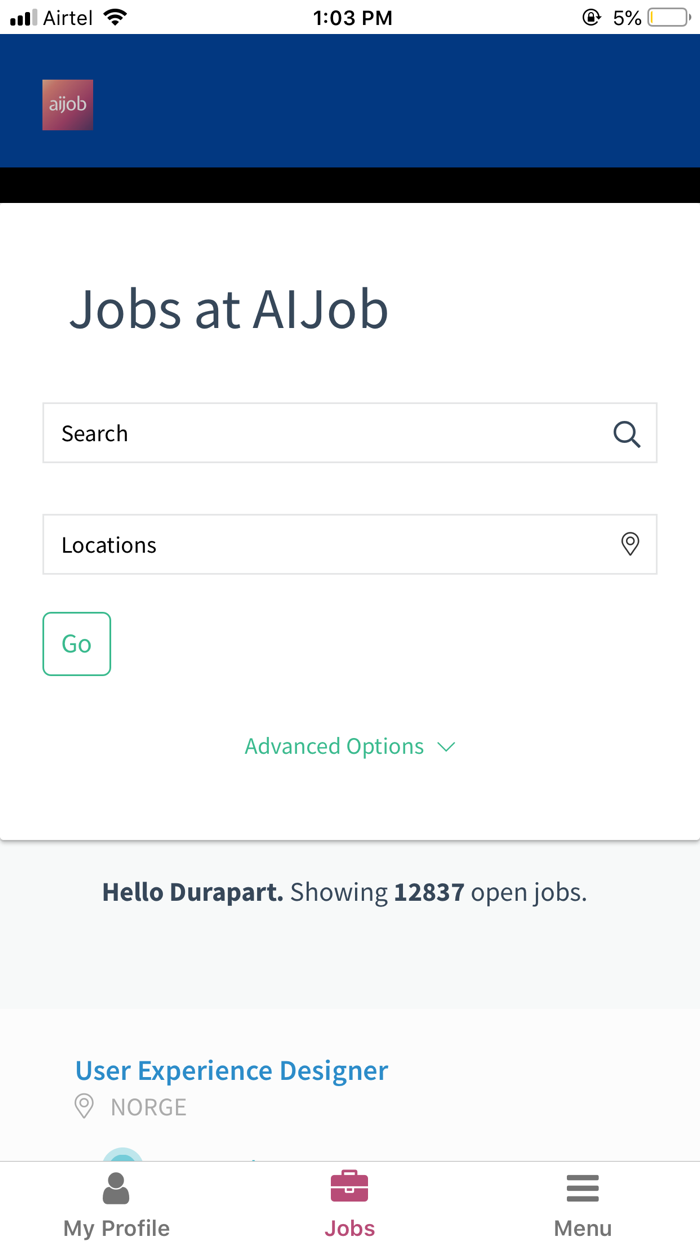The width and height of the screenshot is (700, 1244).
Task: Tap the battery indicator showing 5%
Action: point(666,16)
